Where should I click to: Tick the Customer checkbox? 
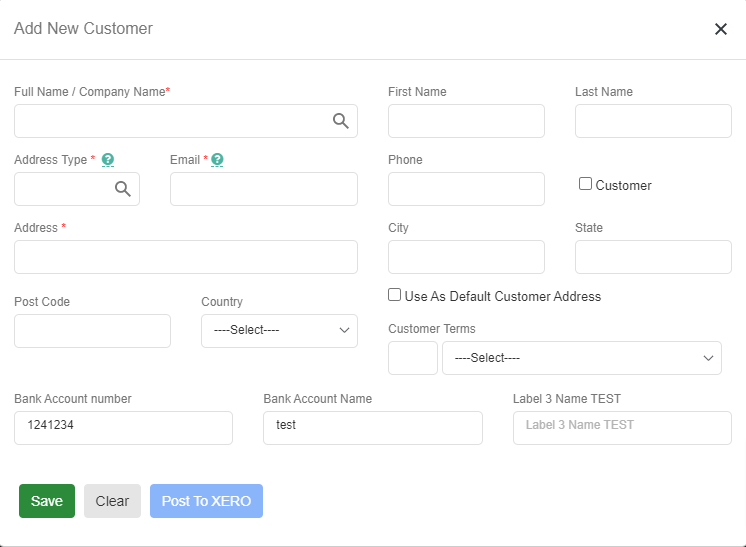[586, 184]
